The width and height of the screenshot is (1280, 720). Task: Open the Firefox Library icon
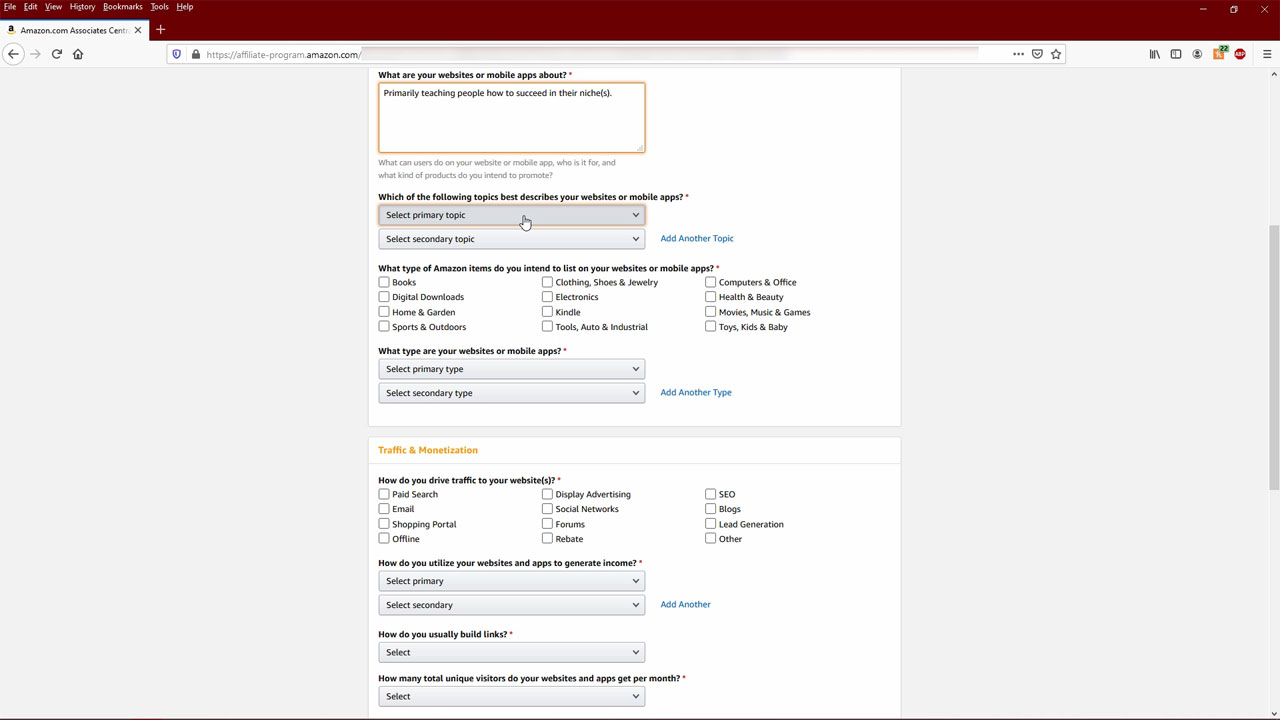click(x=1155, y=54)
